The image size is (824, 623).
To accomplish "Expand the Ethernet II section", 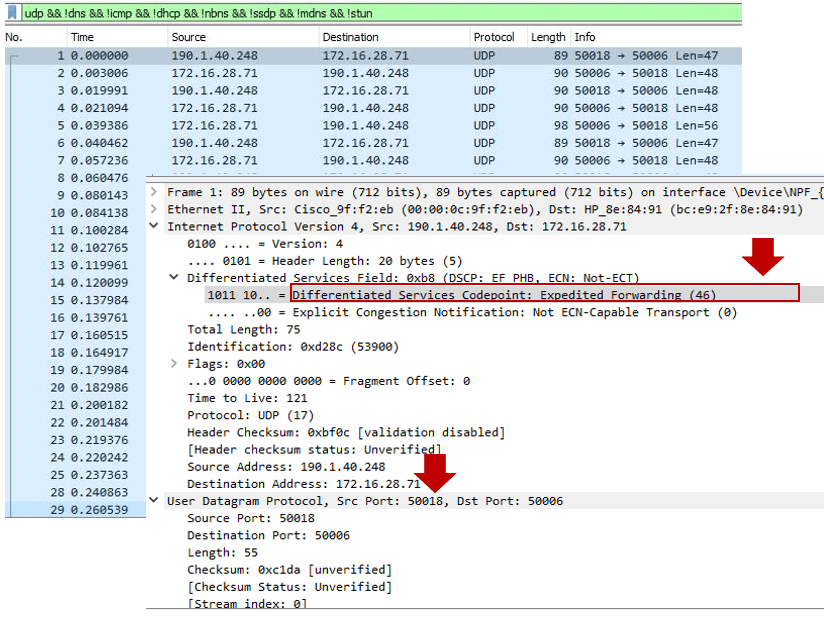I will [x=153, y=209].
